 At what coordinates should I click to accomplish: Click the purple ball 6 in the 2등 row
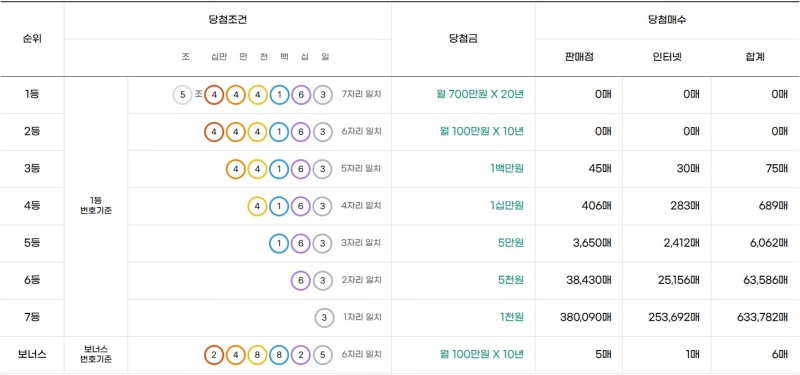[x=301, y=132]
